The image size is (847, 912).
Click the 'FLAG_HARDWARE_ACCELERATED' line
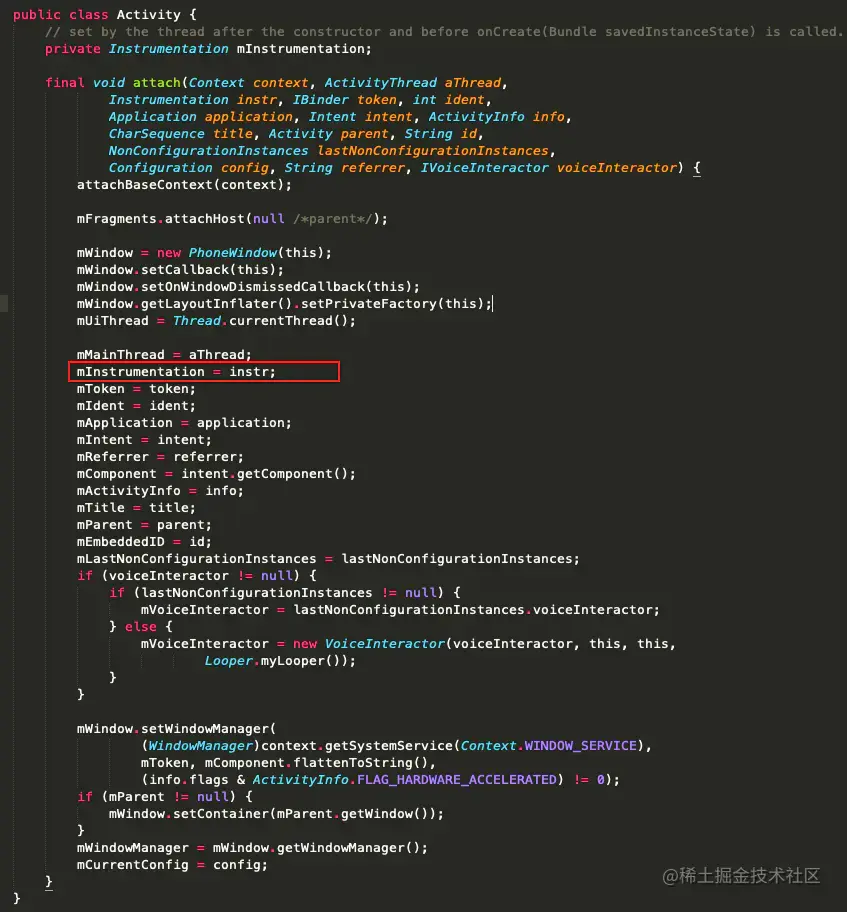coord(380,780)
